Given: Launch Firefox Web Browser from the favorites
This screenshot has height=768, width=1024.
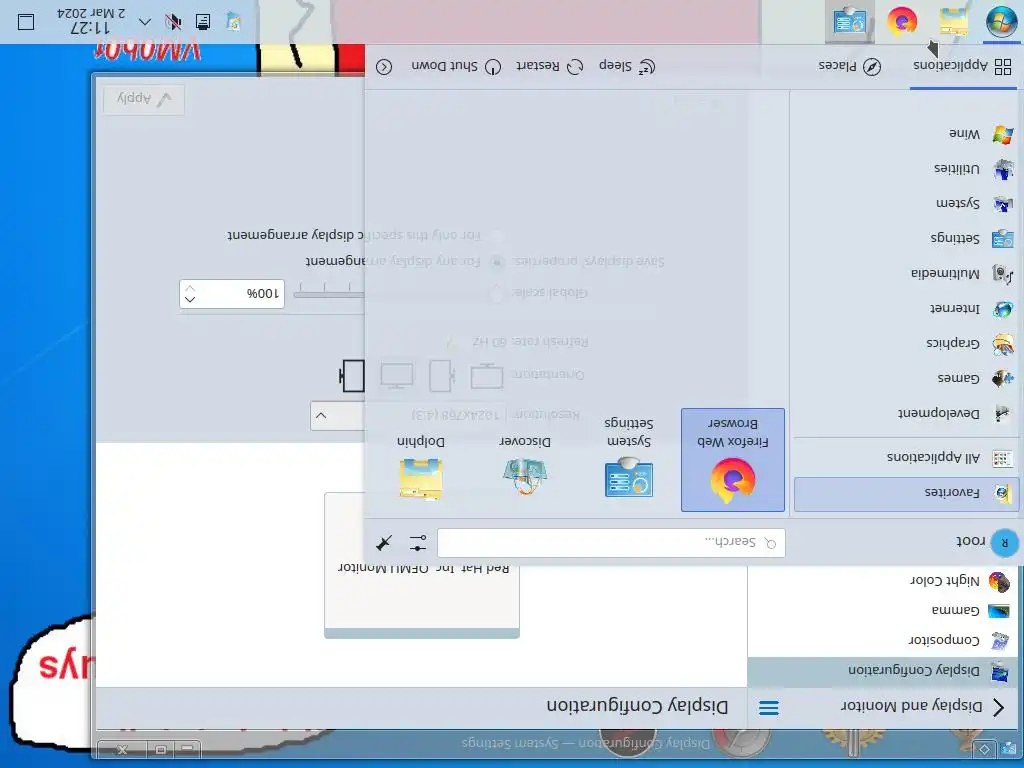Looking at the screenshot, I should (x=733, y=460).
